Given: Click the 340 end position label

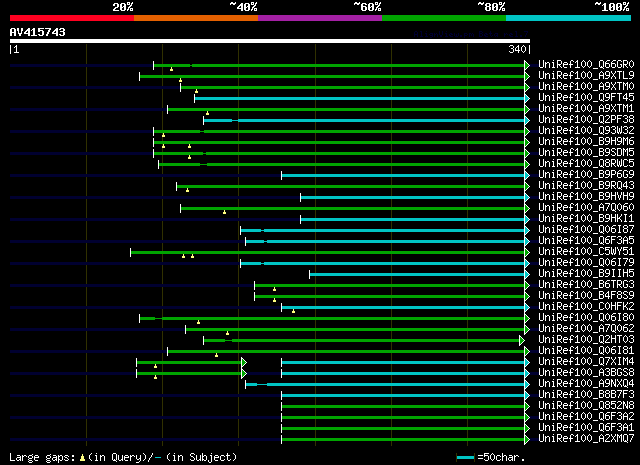Looking at the screenshot, I should pyautogui.click(x=518, y=49).
